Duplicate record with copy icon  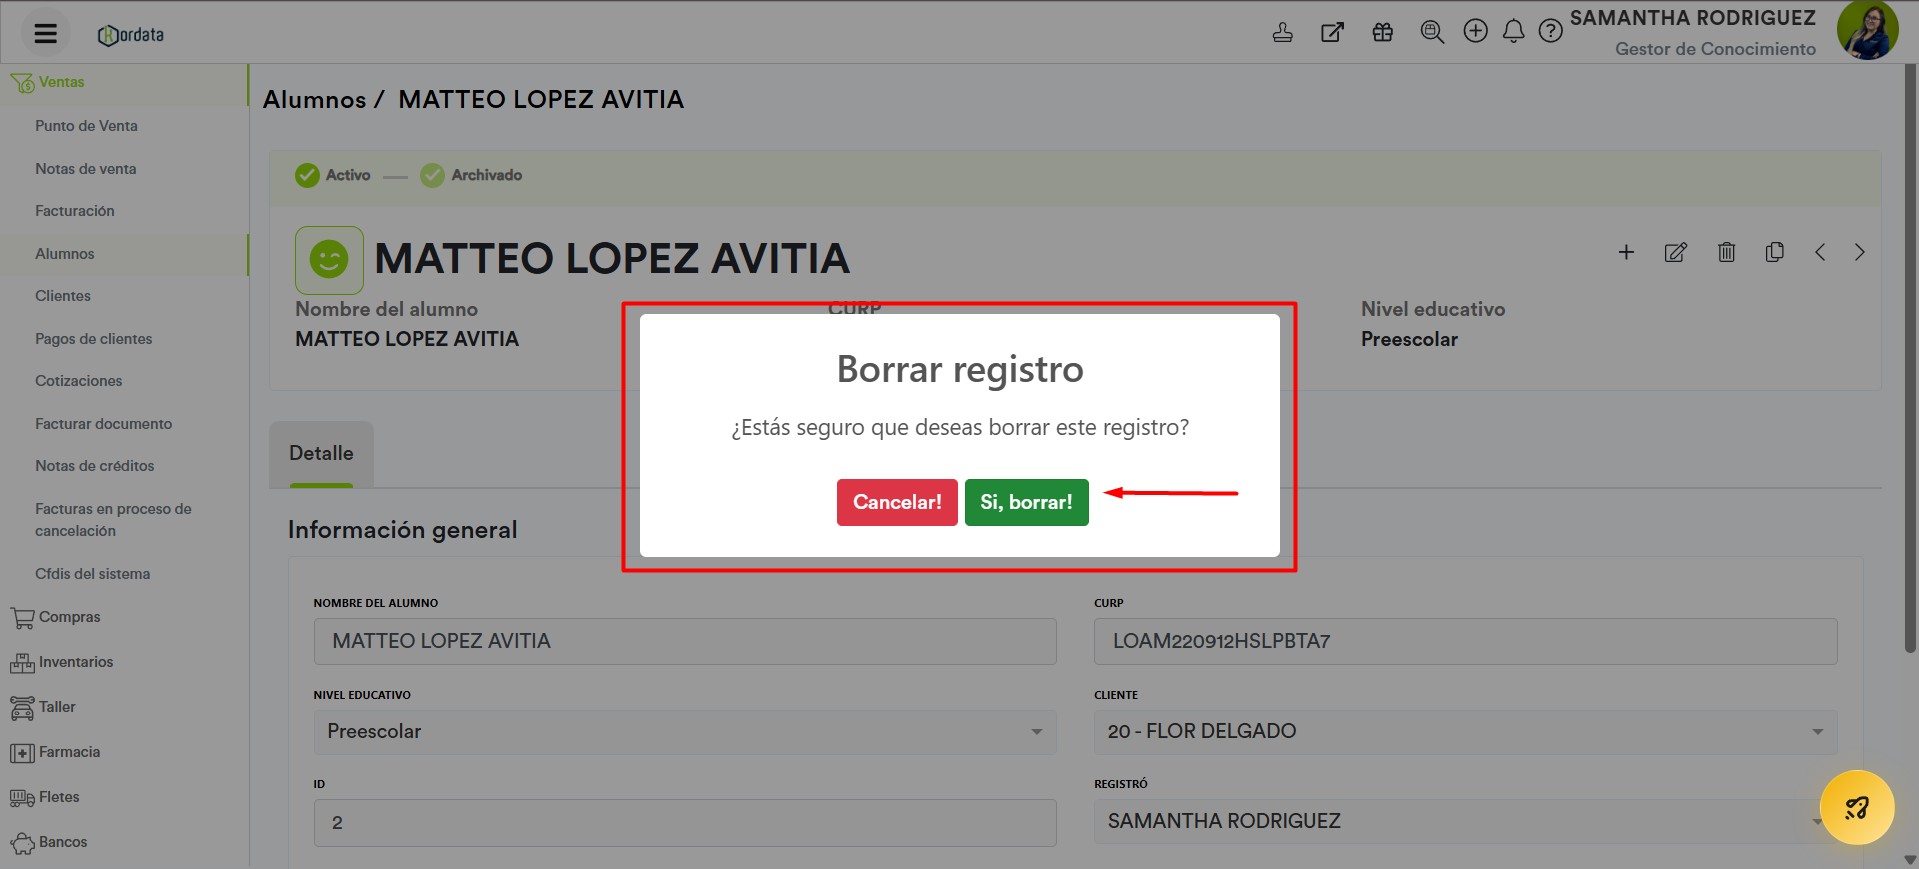coord(1775,252)
